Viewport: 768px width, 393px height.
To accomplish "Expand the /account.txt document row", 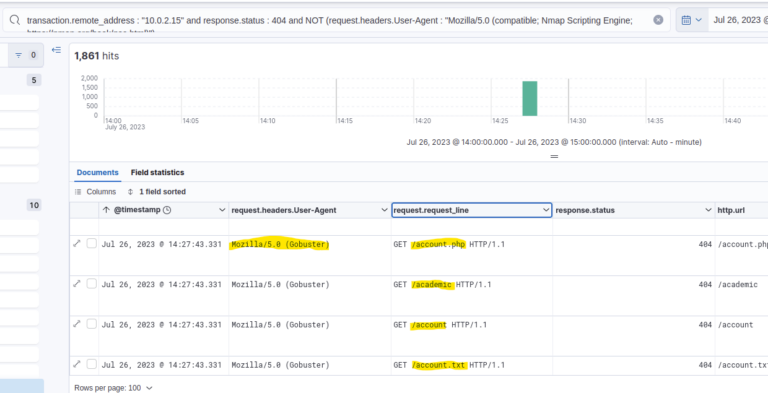I will tap(76, 364).
